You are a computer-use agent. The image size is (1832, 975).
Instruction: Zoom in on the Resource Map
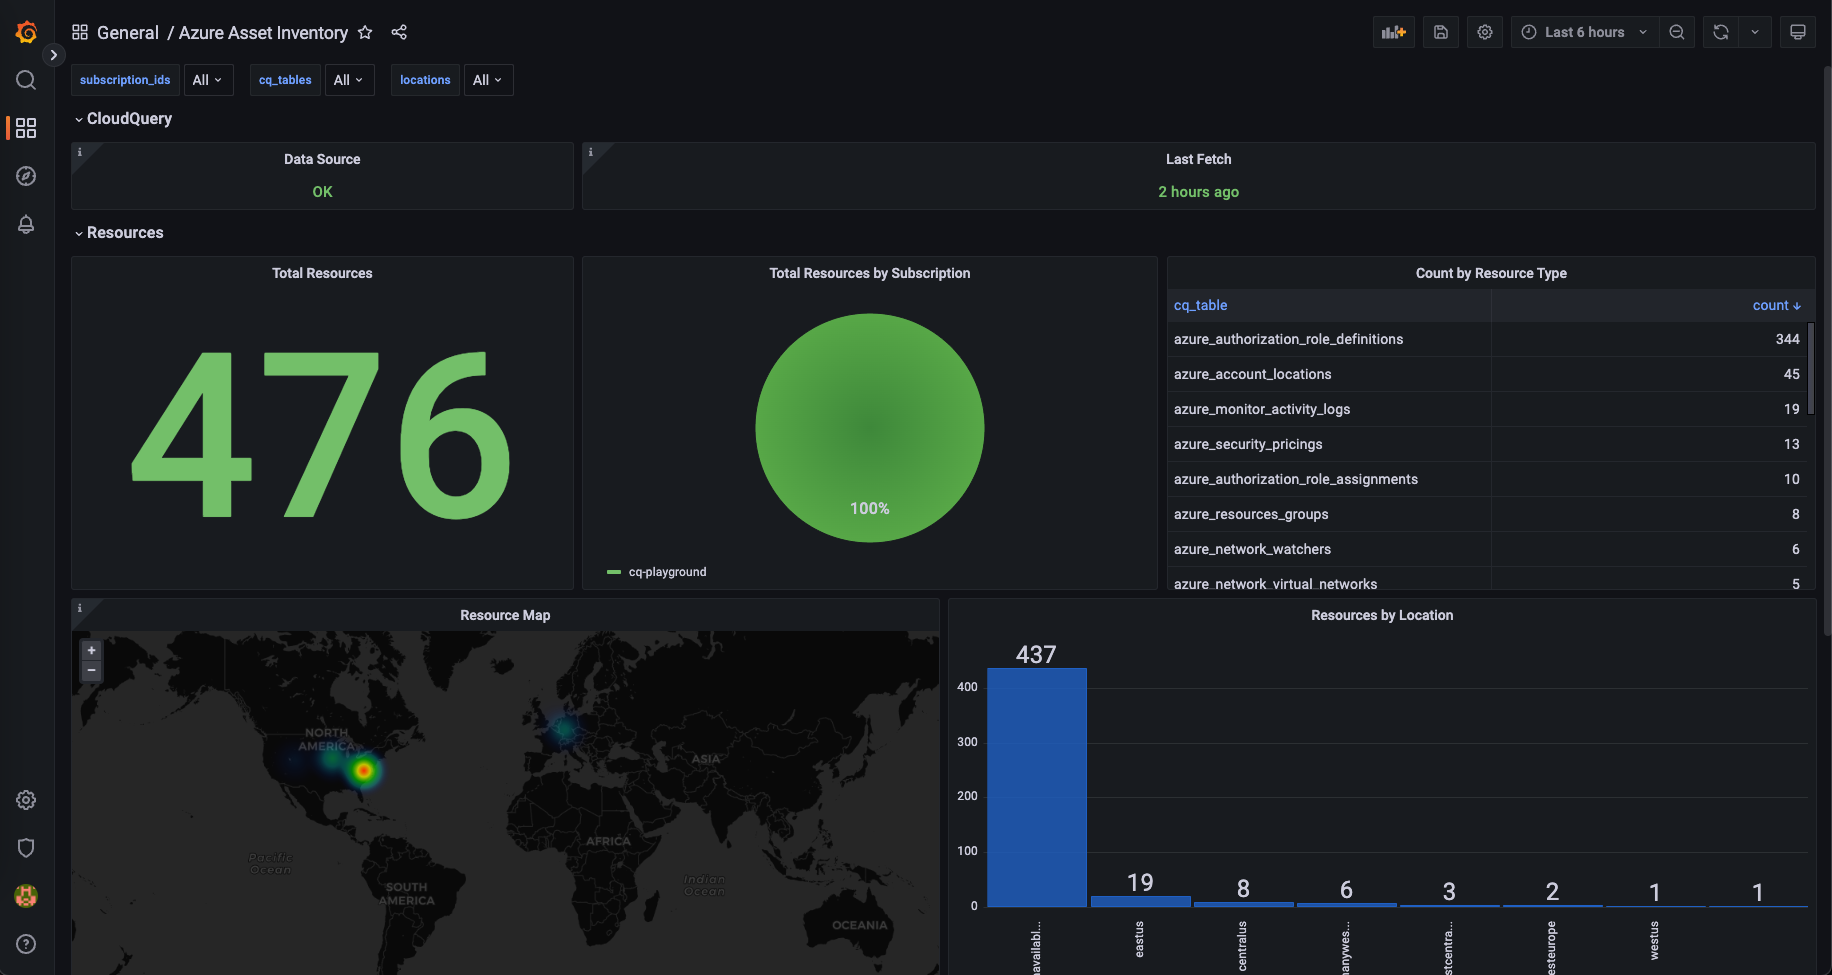(91, 650)
